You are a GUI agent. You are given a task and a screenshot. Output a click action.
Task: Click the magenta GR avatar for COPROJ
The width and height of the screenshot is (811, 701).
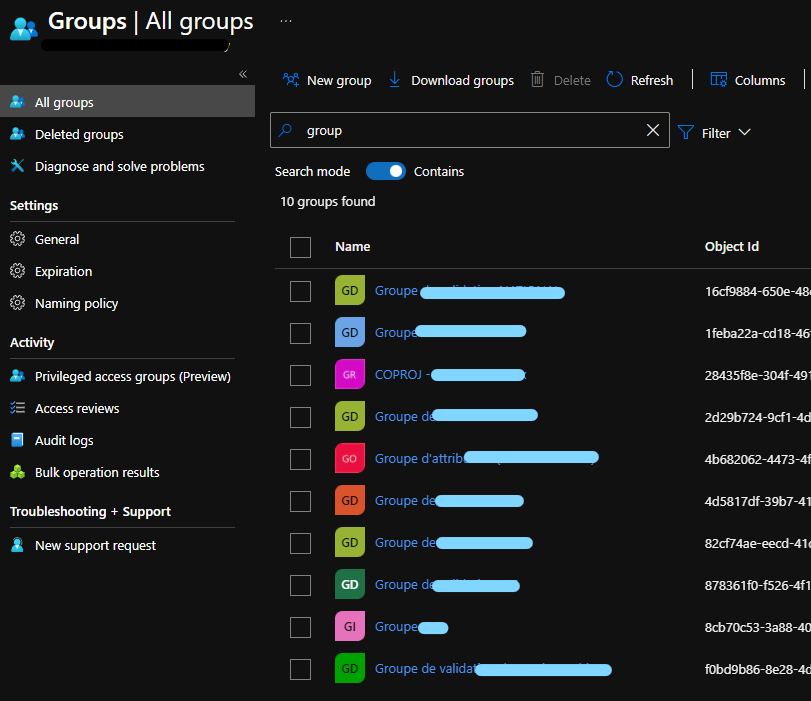tap(350, 374)
